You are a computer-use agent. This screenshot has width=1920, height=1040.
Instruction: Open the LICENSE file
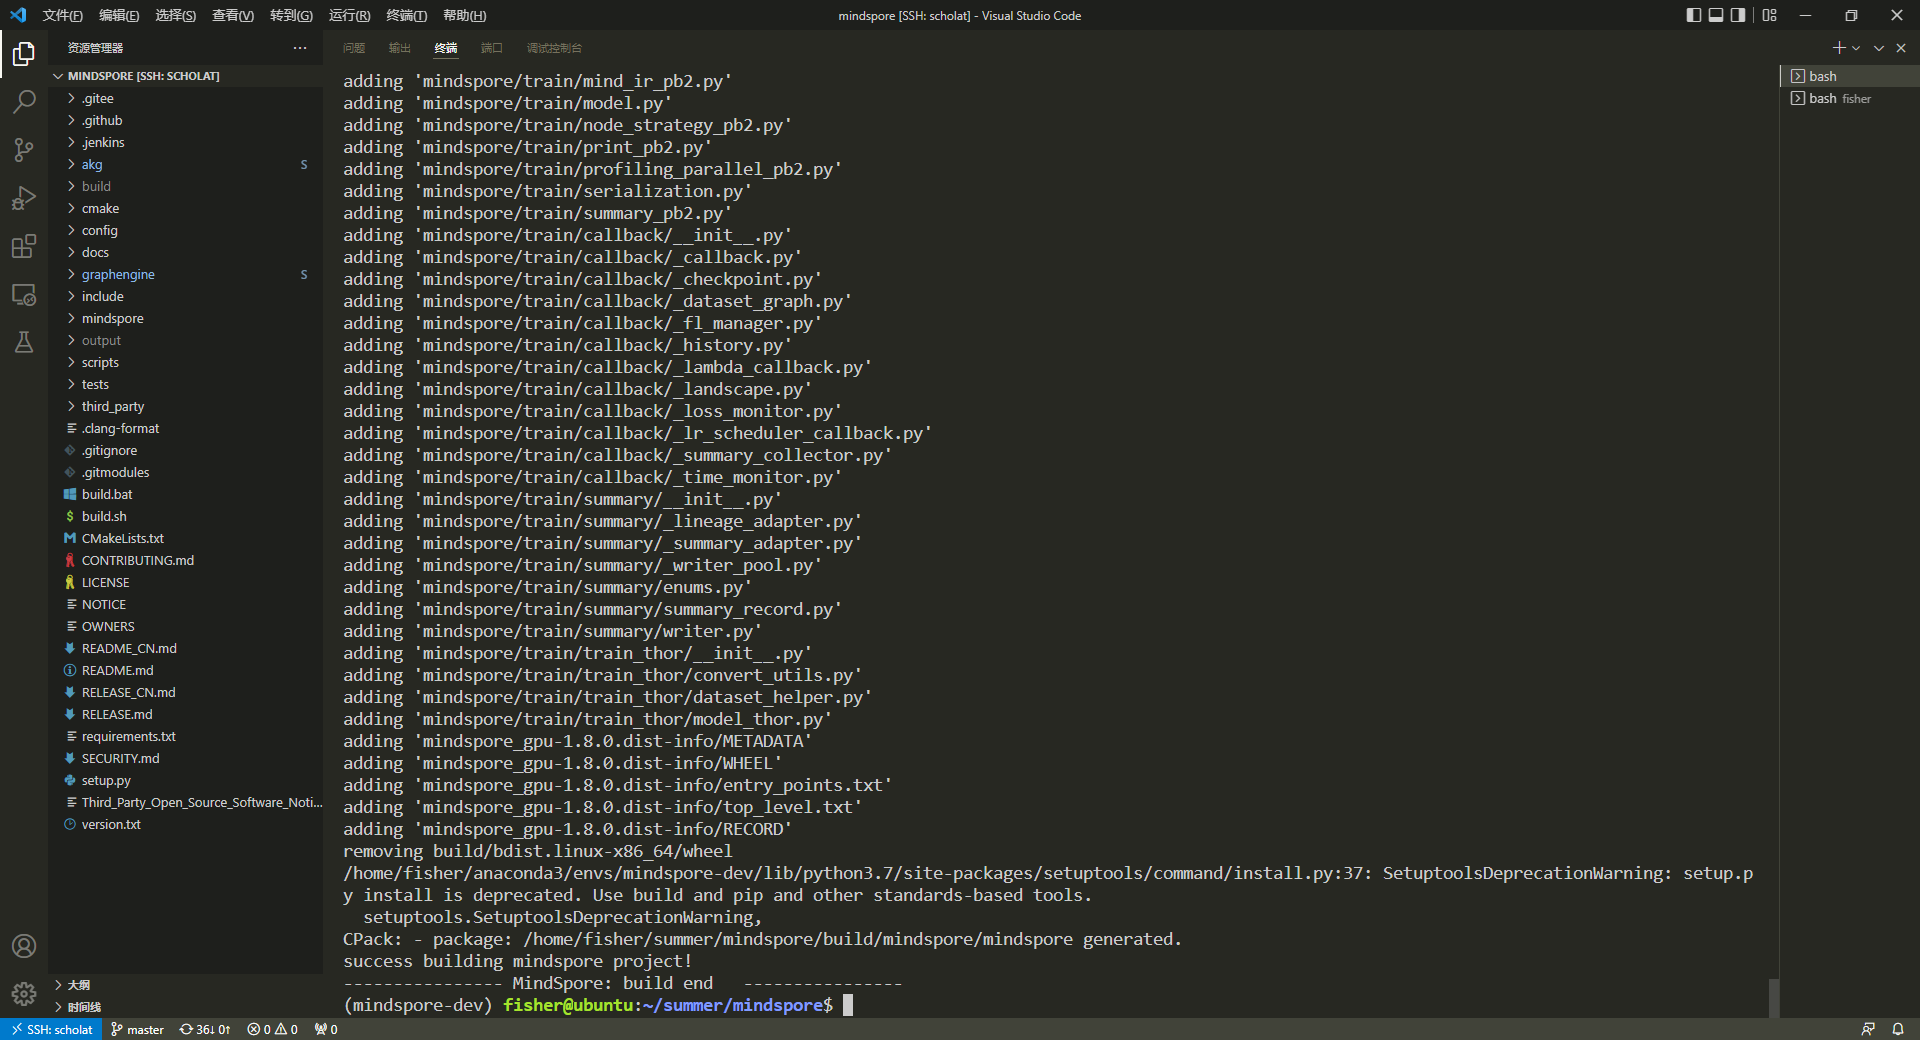(186, 582)
